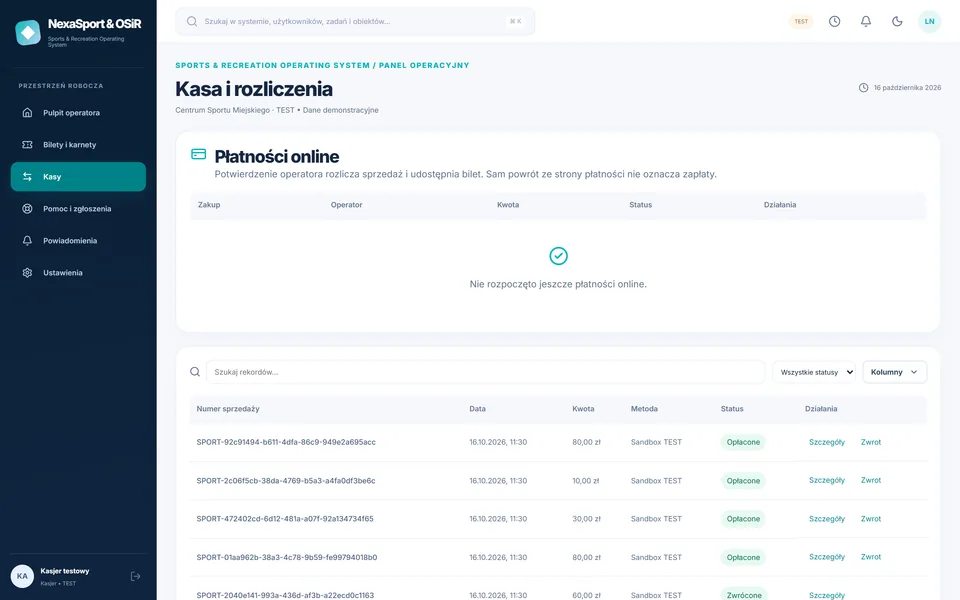This screenshot has width=960, height=600.
Task: Click Zwrot for sale SPORT-472402cd
Action: (871, 519)
